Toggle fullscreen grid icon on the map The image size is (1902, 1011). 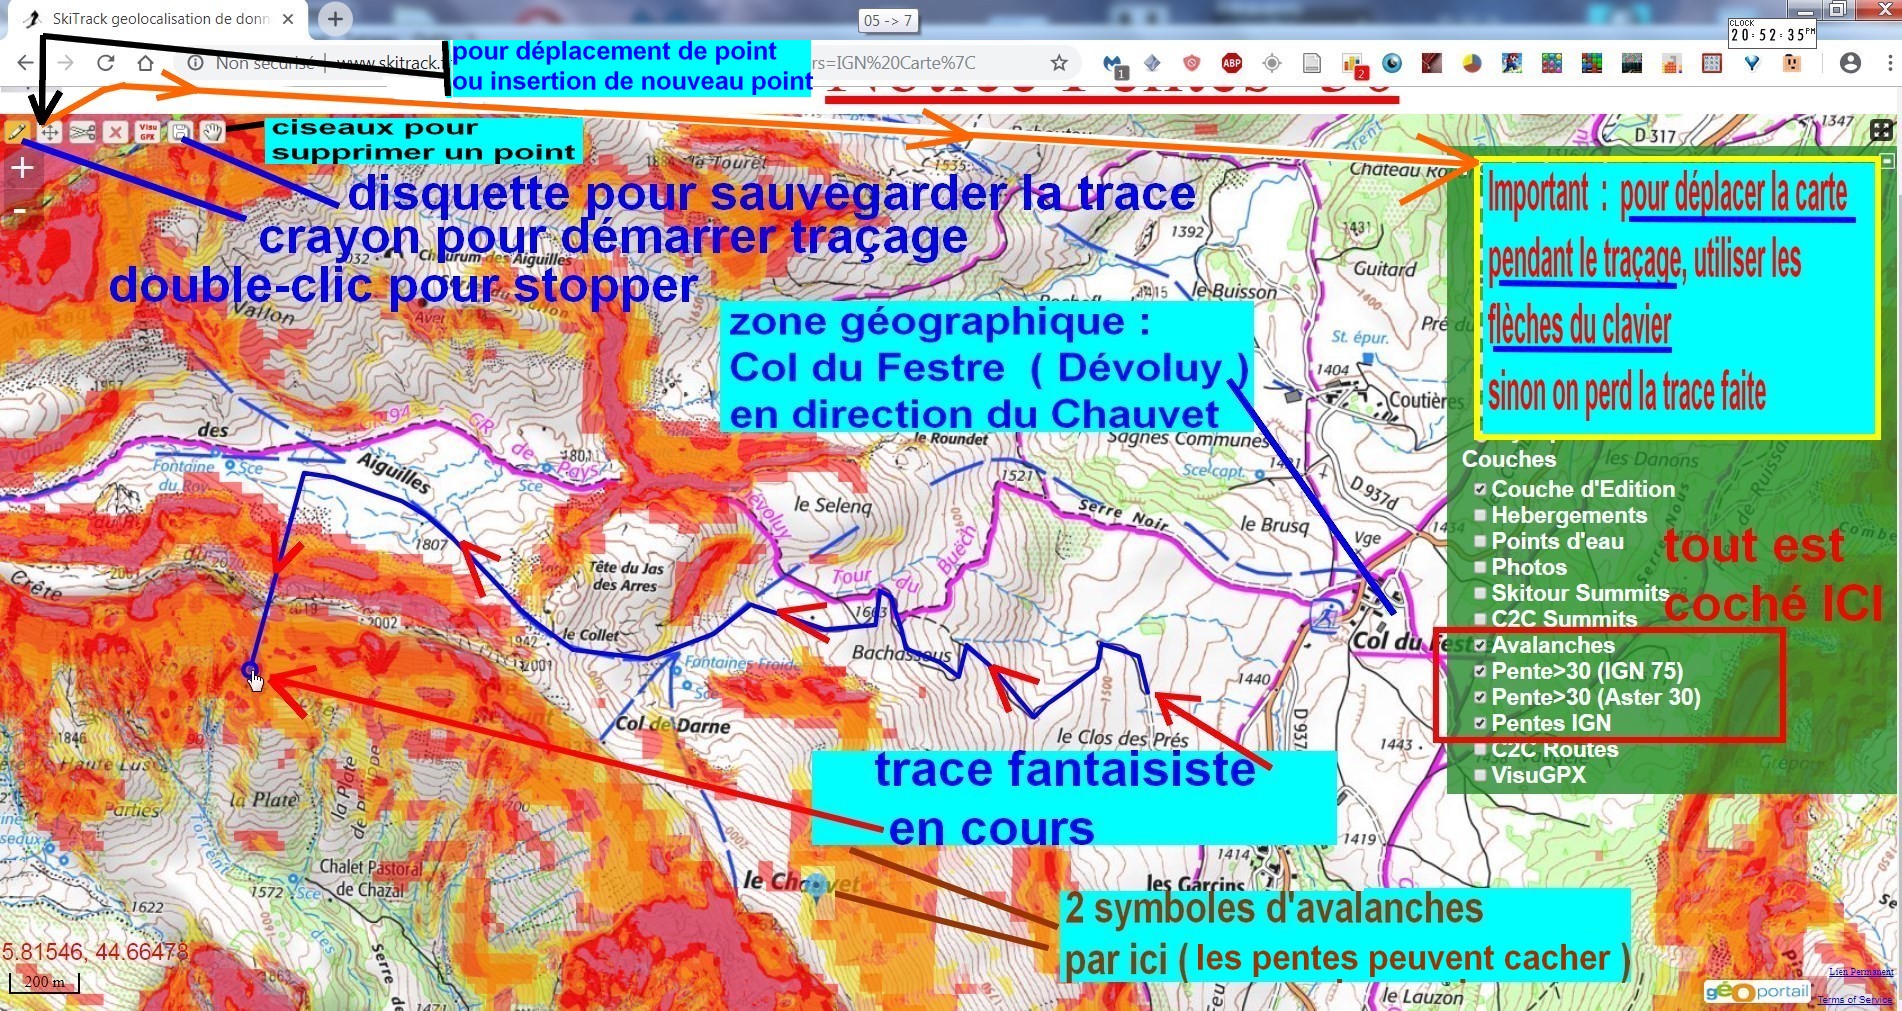coord(1881,130)
